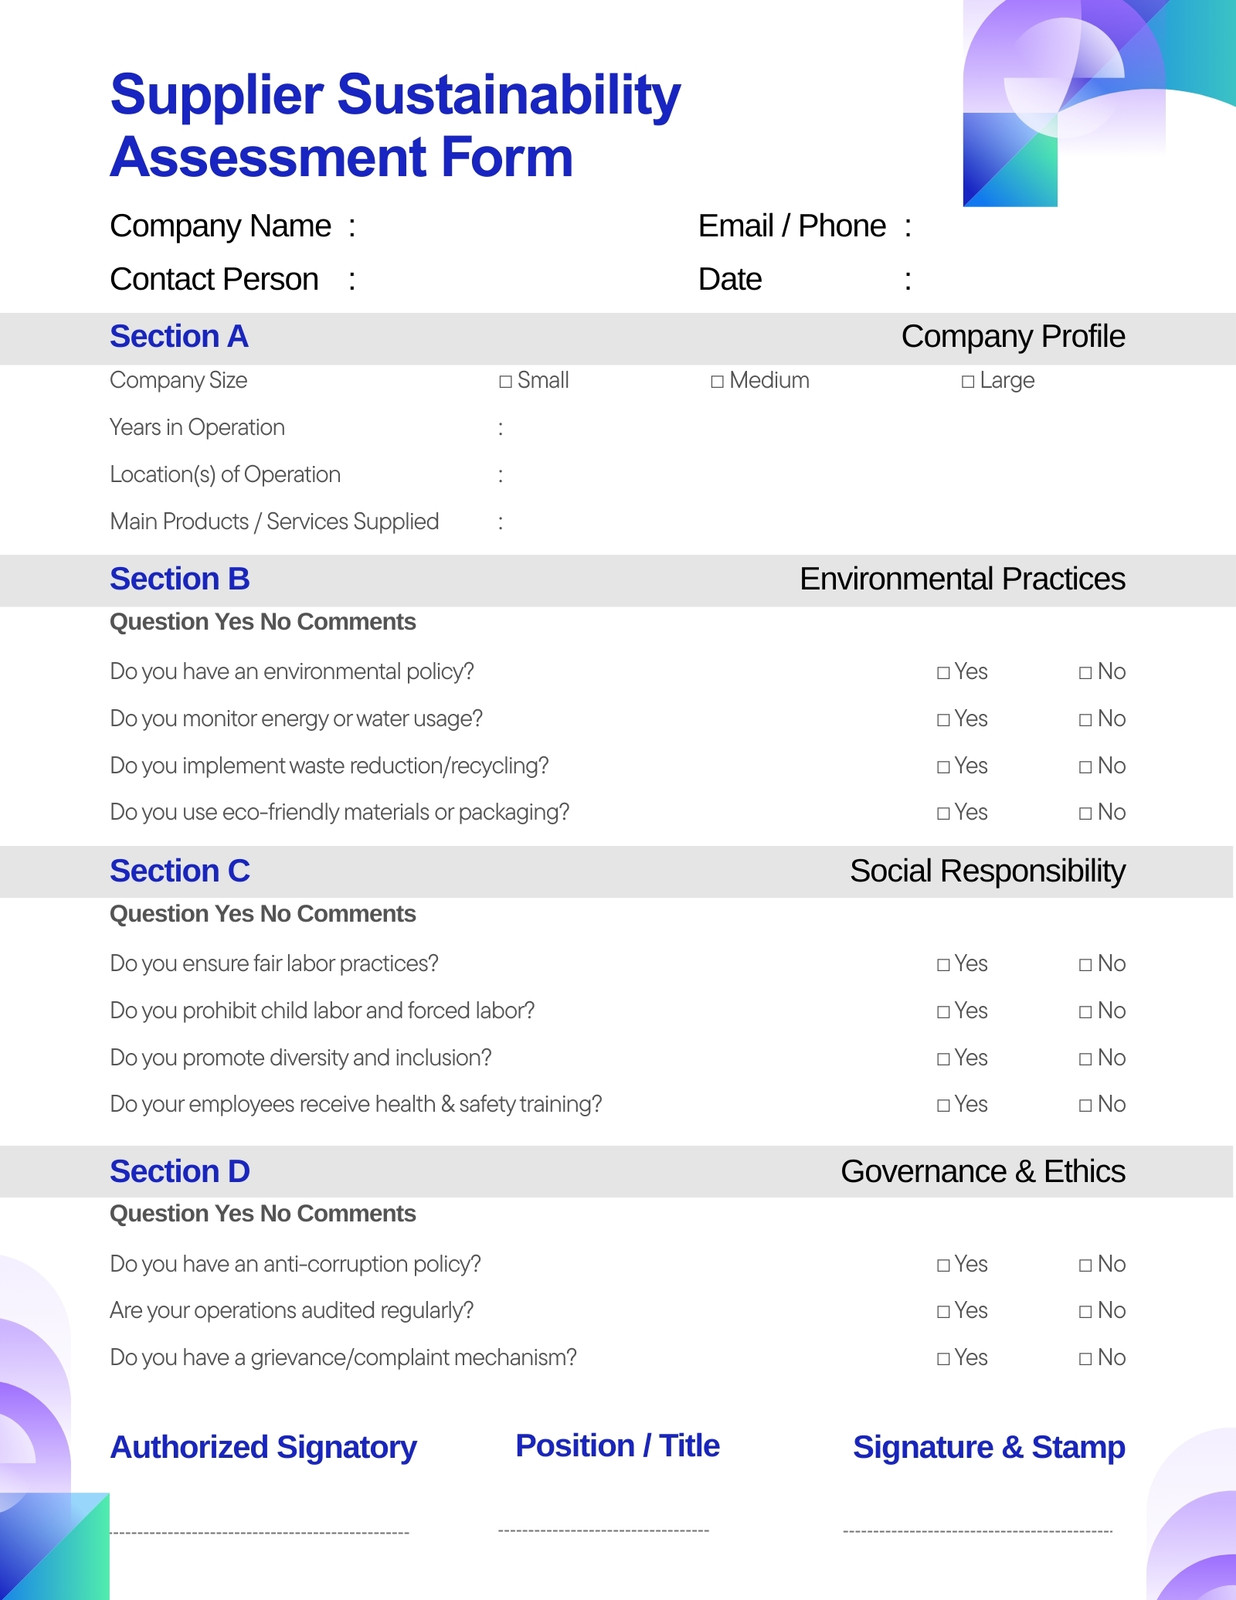Check the Medium company size box

pyautogui.click(x=717, y=382)
